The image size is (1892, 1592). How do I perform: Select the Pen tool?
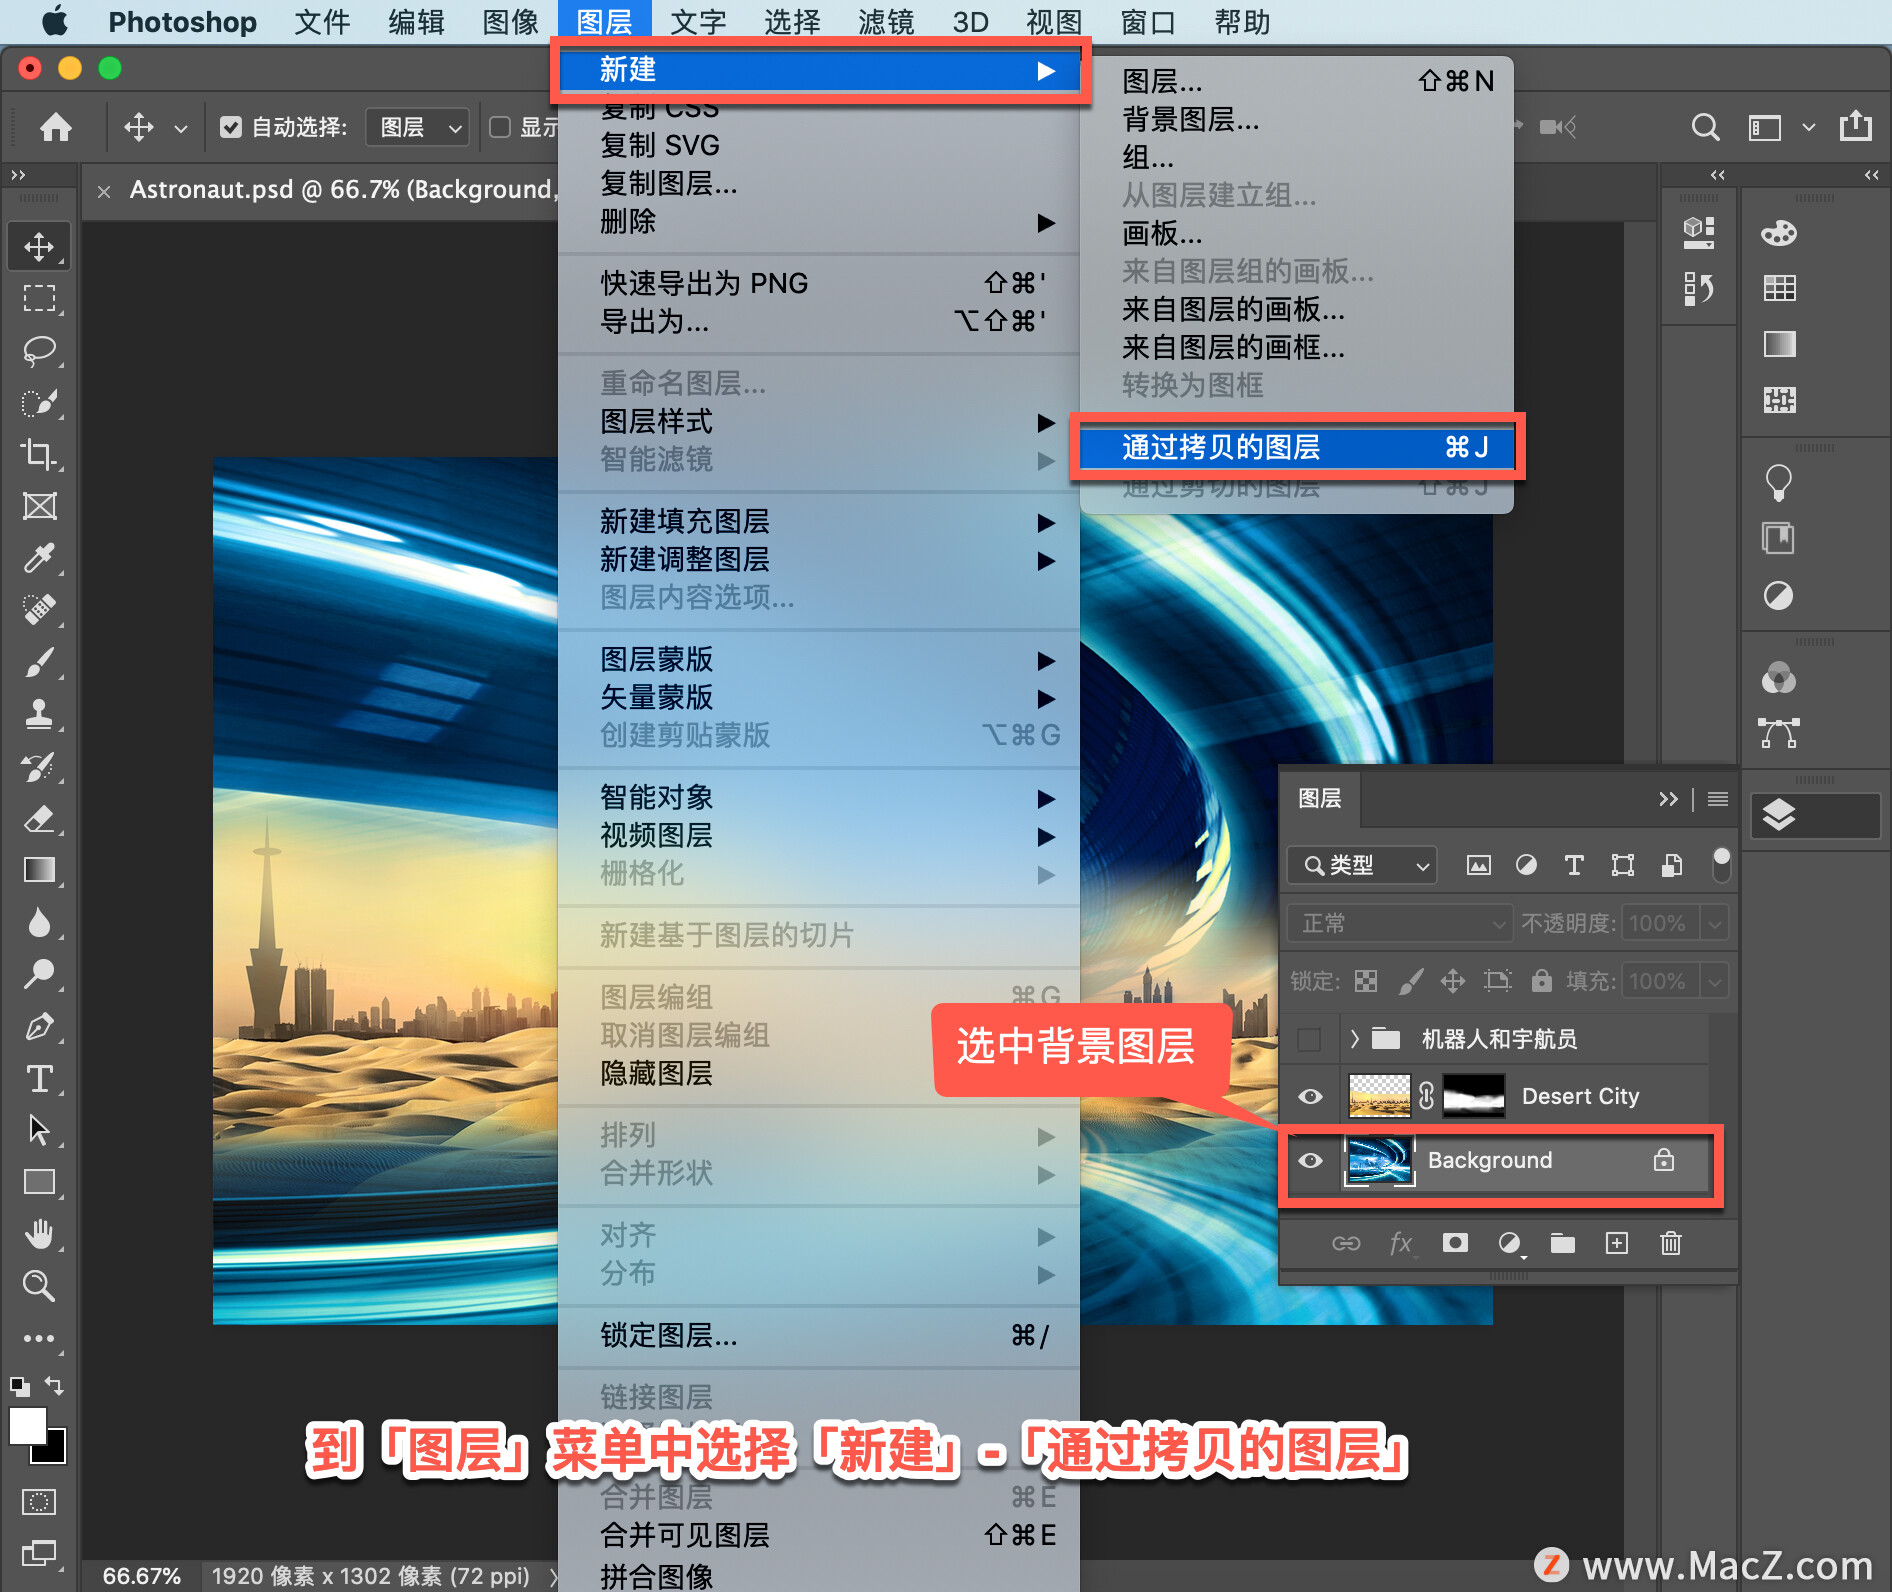pos(39,1026)
